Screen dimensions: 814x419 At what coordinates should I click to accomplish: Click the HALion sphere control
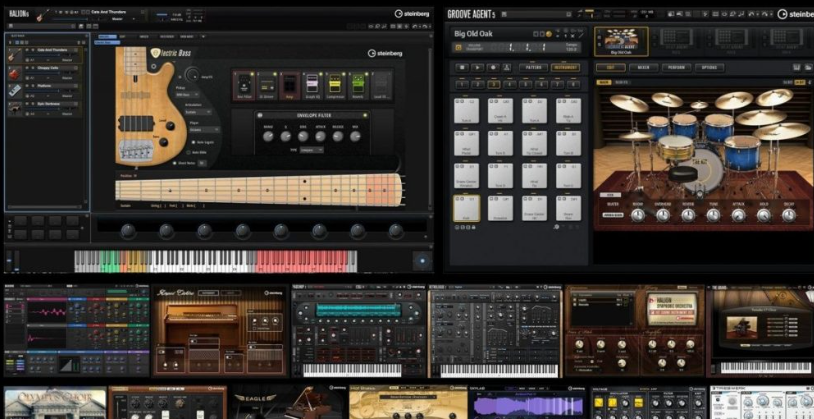[422, 261]
